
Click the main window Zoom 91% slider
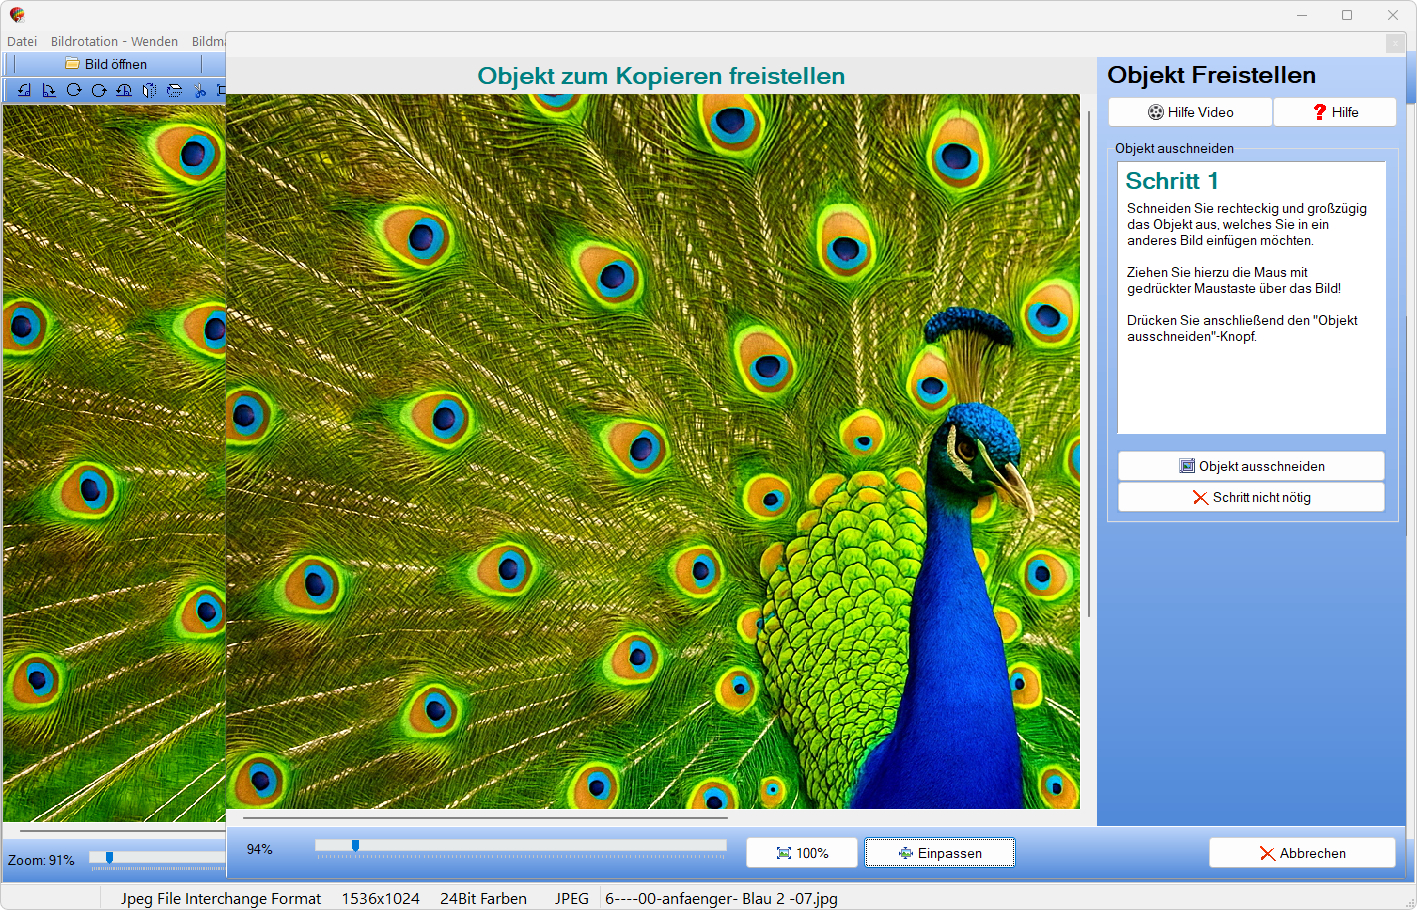click(109, 857)
